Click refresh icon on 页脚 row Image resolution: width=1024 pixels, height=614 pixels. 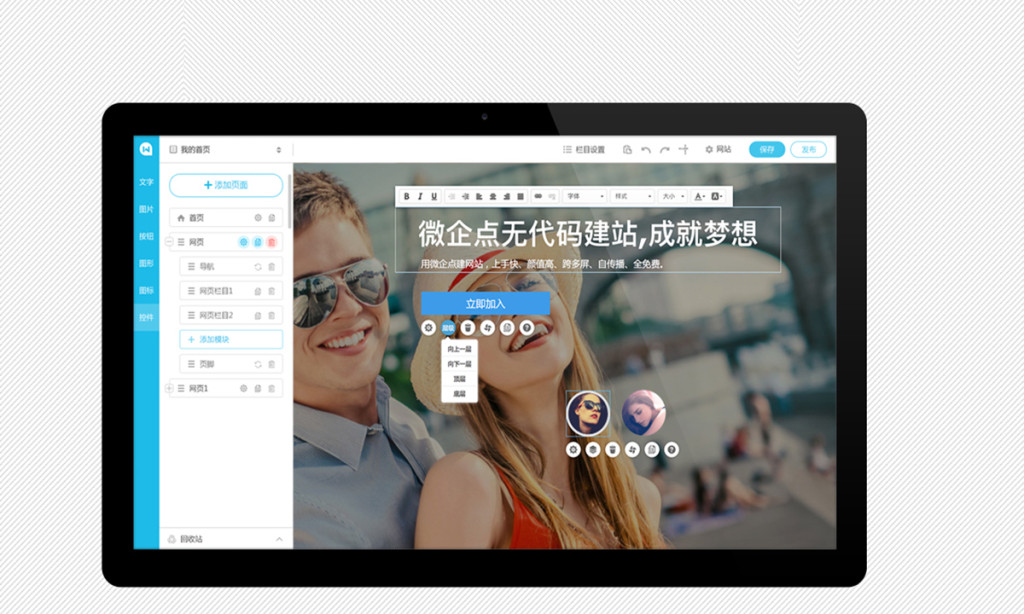(258, 364)
